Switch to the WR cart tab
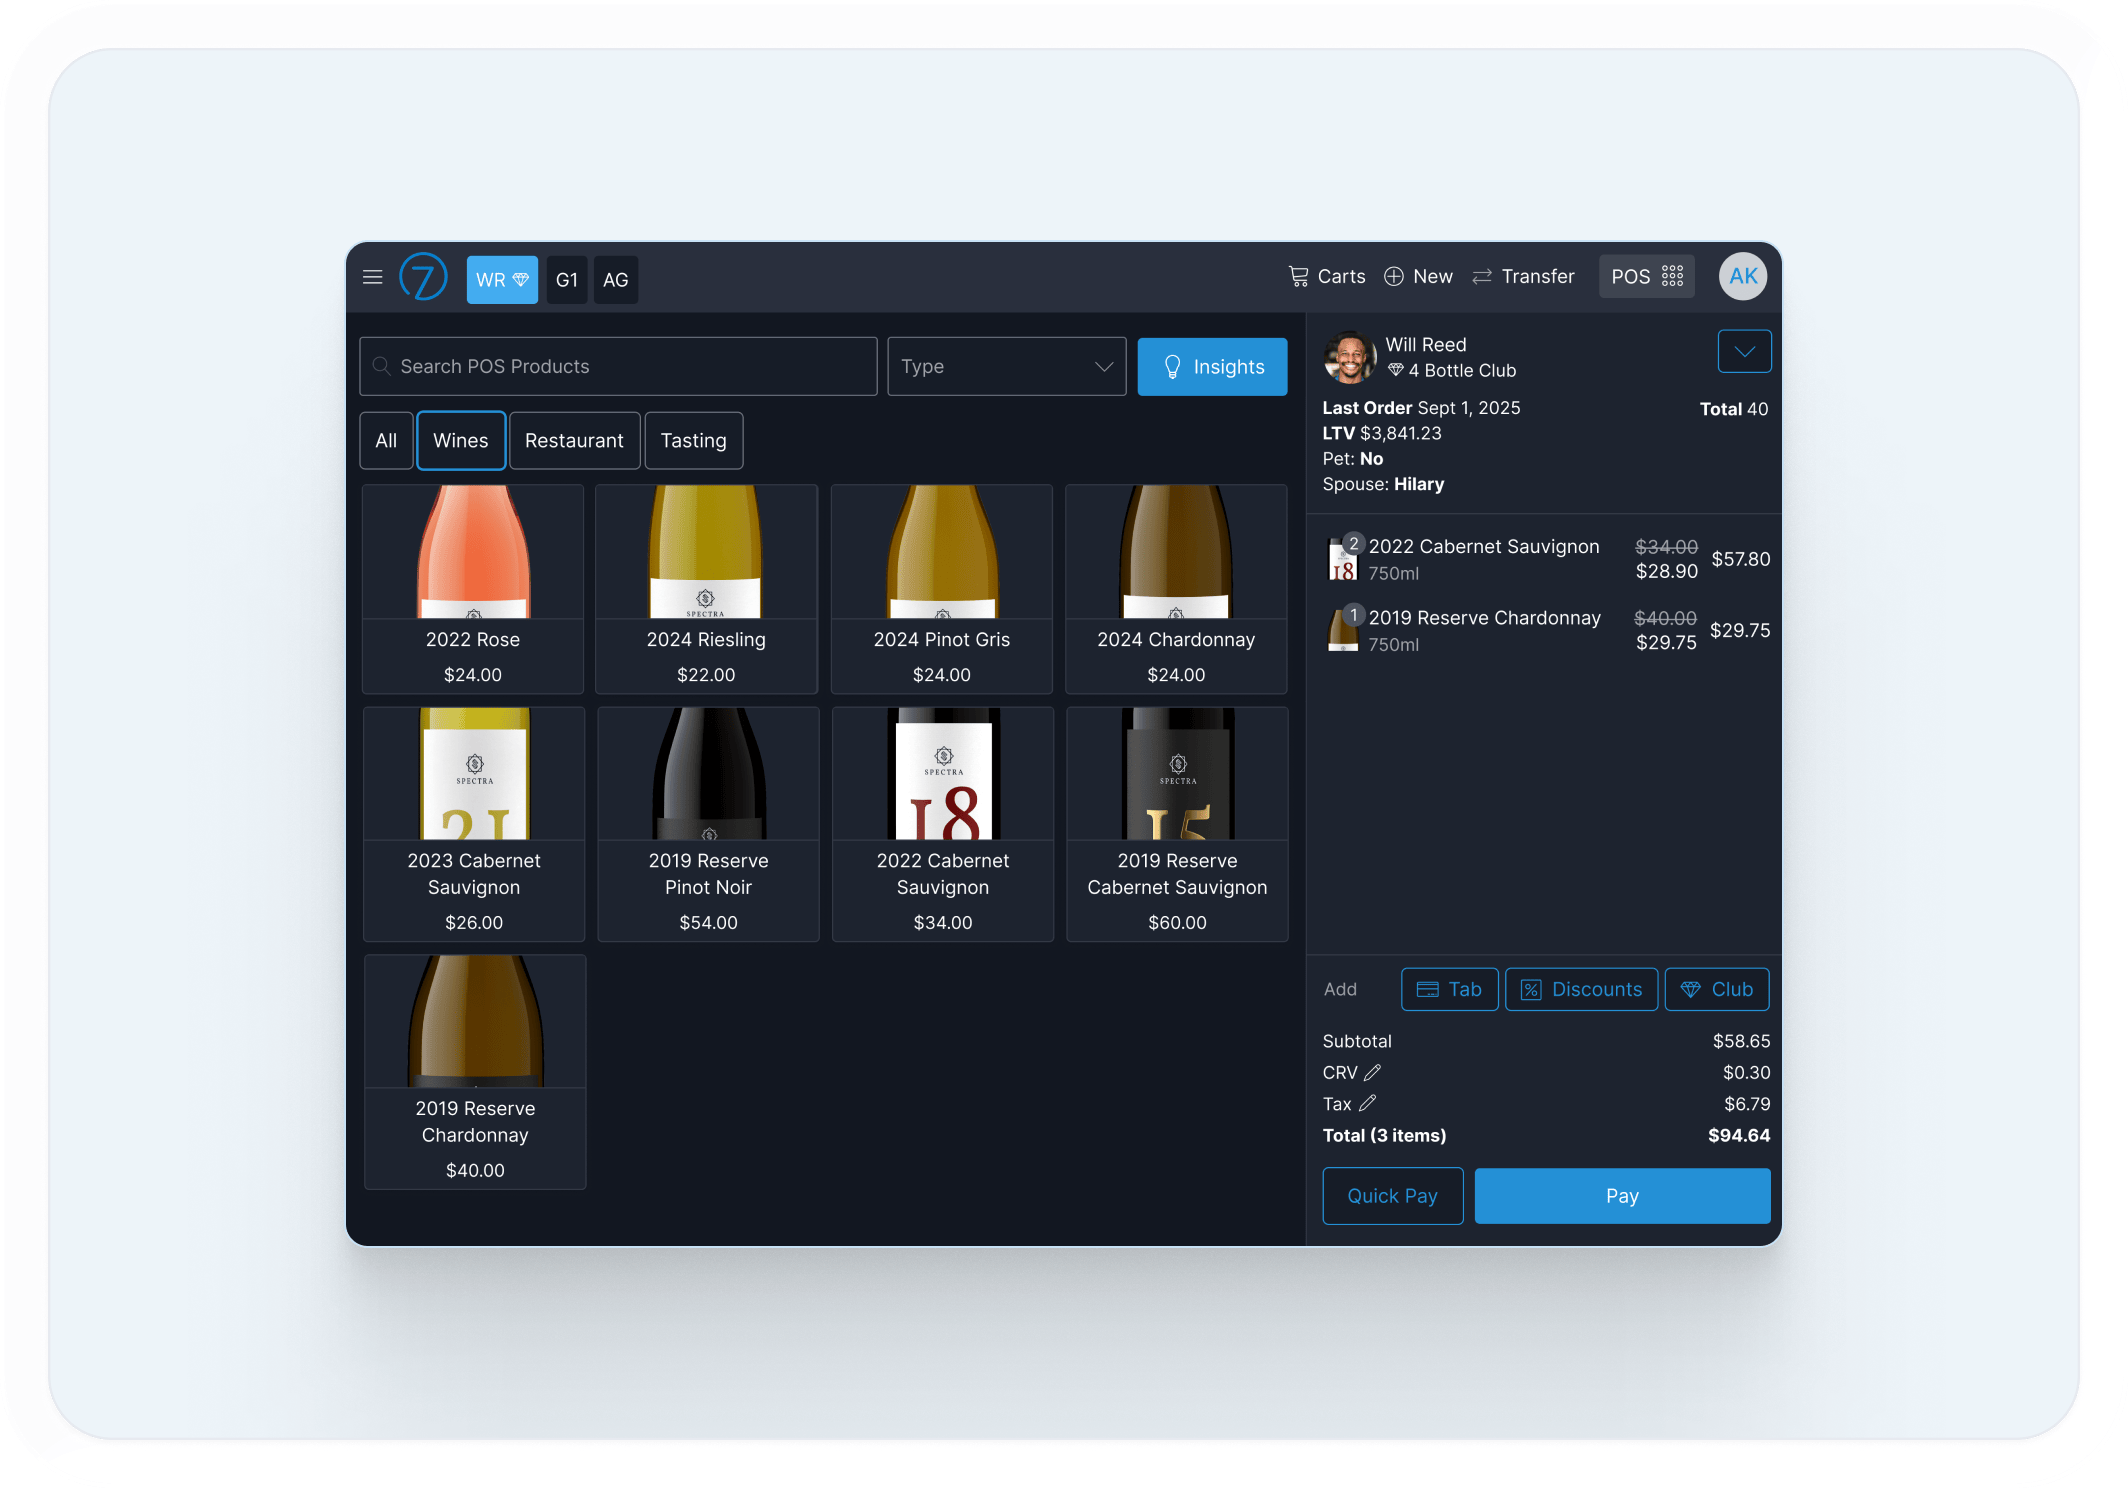 pos(502,280)
